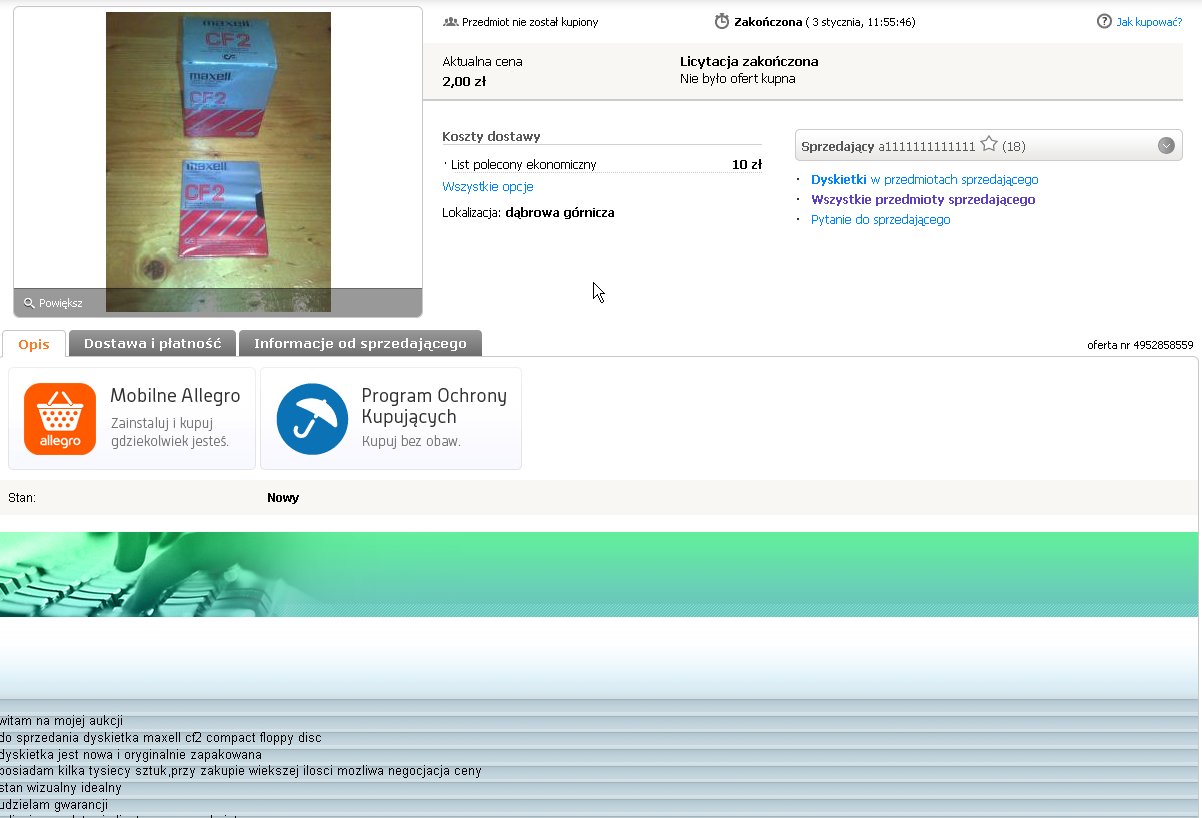This screenshot has height=818, width=1202.
Task: Open the Opis tab
Action: pyautogui.click(x=34, y=344)
